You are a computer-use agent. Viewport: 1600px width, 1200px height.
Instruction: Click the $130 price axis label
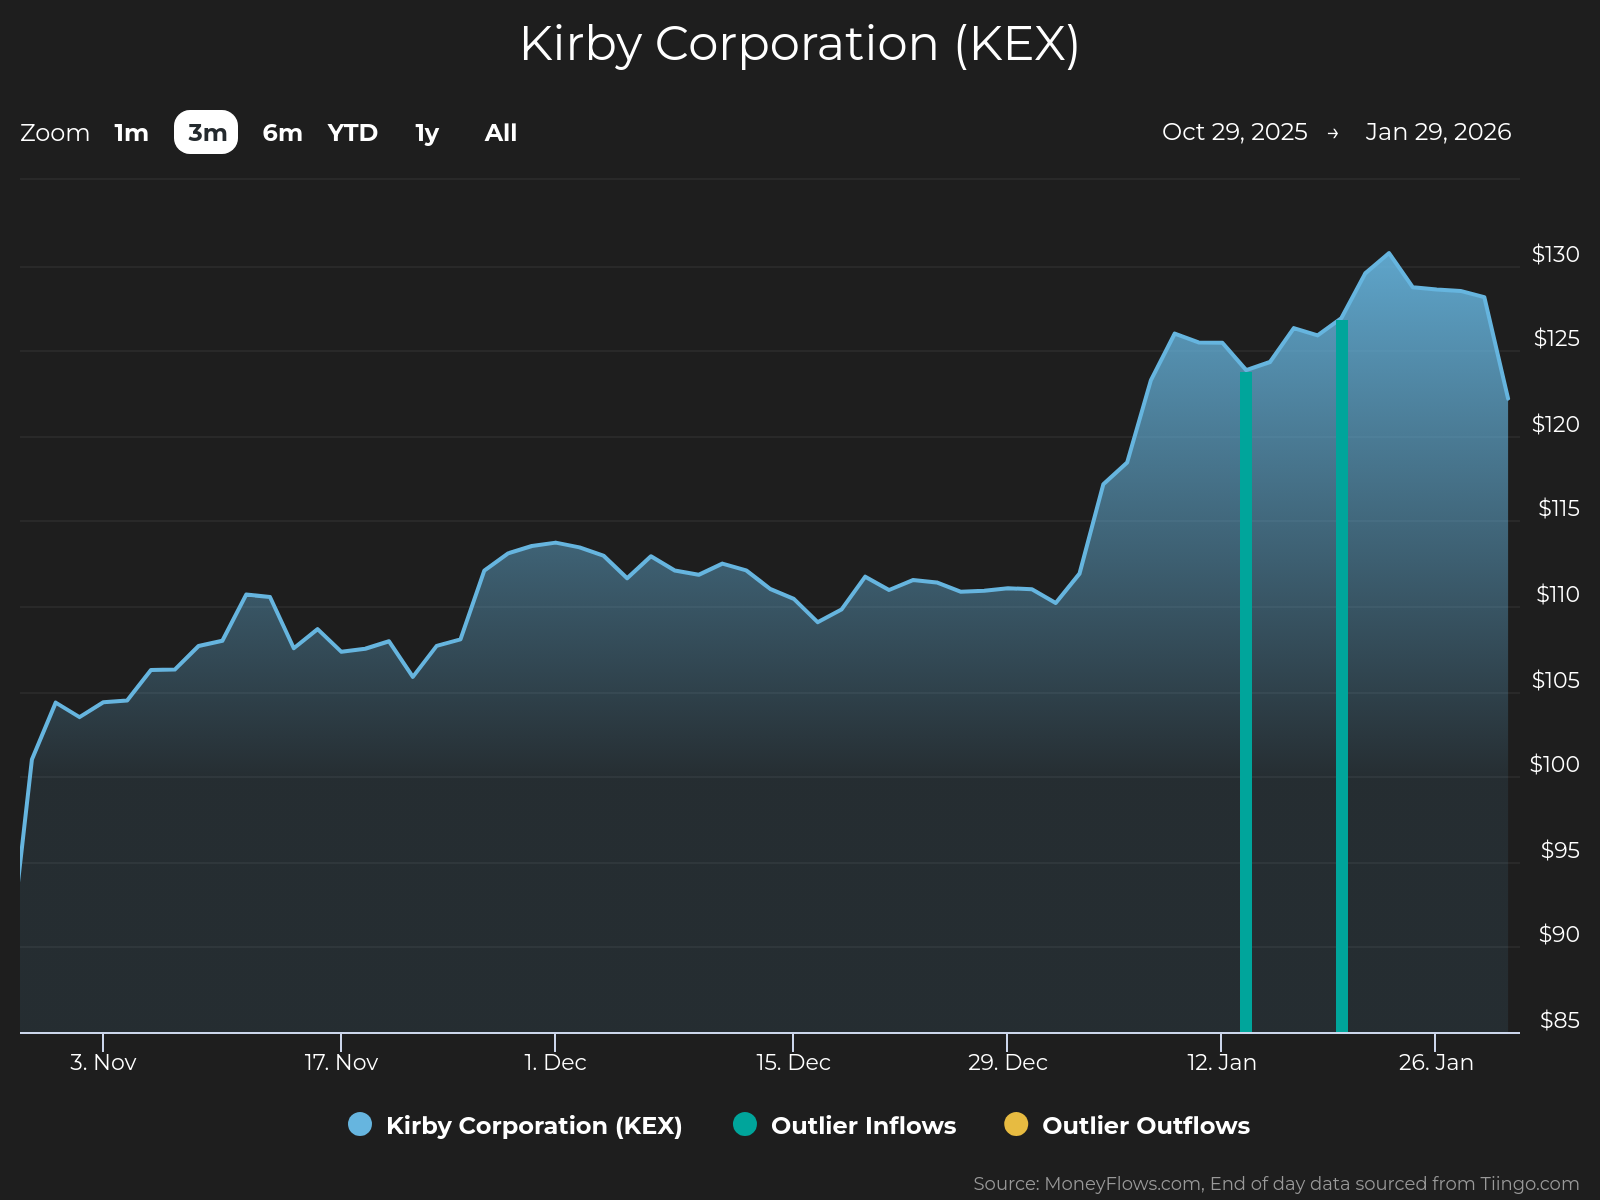[1556, 254]
